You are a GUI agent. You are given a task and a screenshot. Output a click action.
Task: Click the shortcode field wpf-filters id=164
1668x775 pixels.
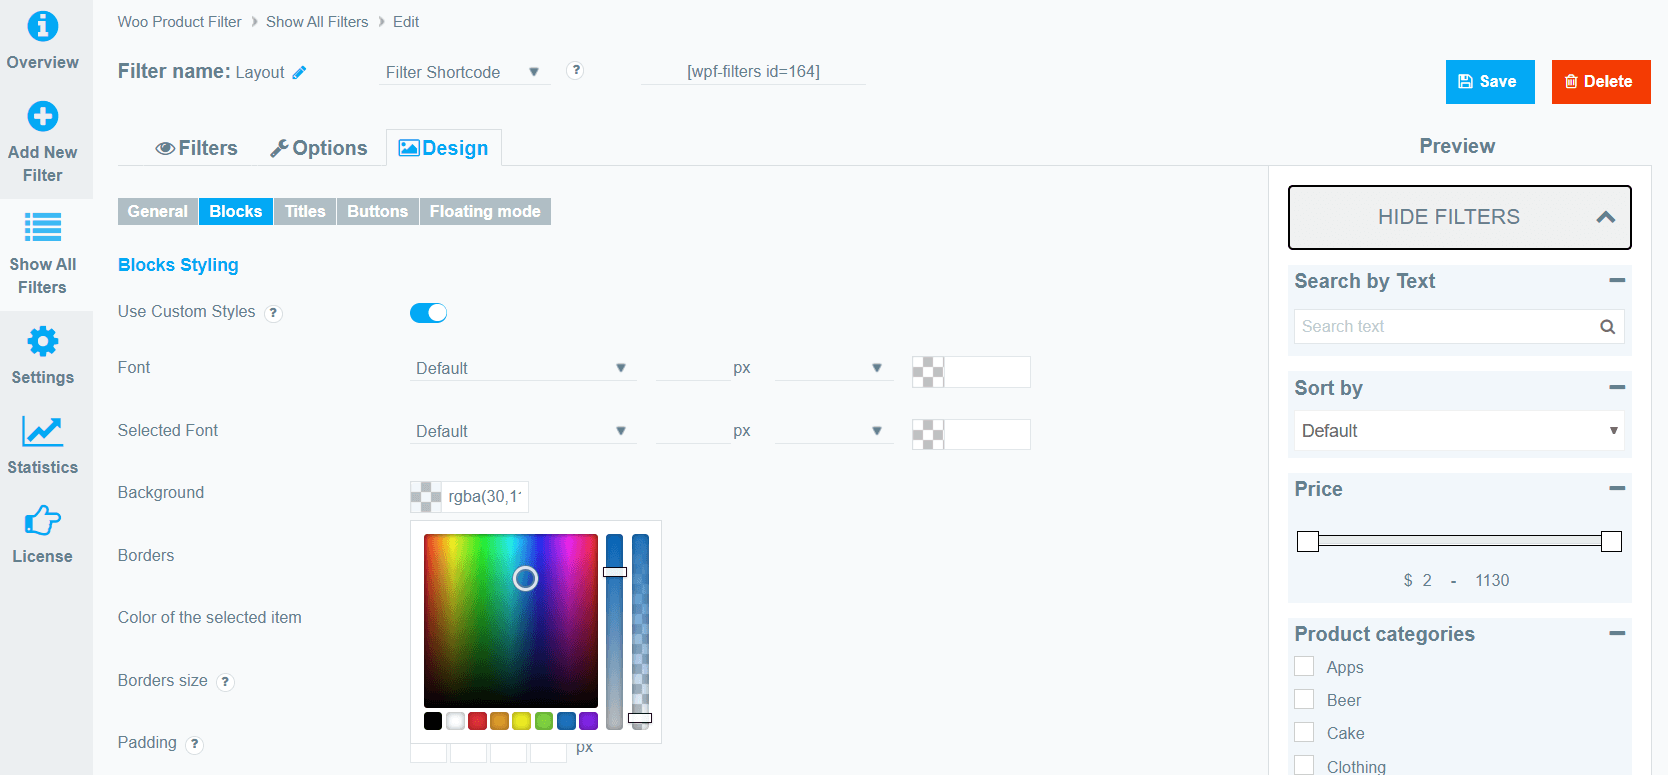point(753,72)
